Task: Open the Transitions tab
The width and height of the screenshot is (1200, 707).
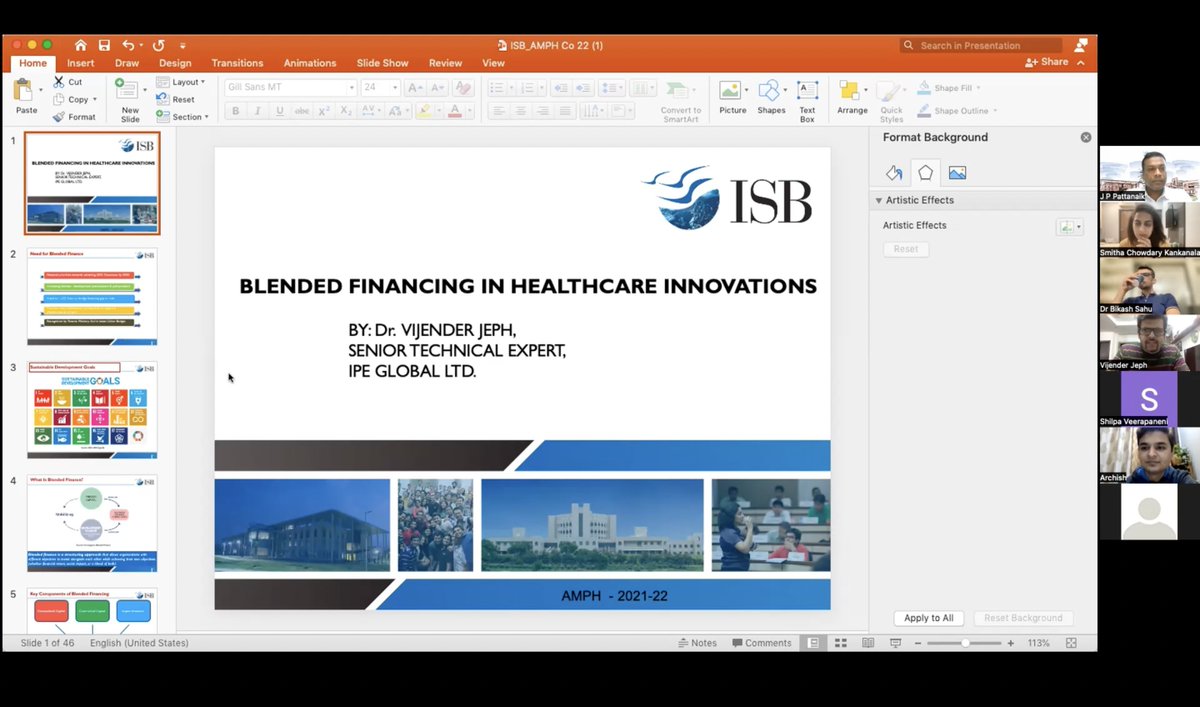Action: (237, 63)
